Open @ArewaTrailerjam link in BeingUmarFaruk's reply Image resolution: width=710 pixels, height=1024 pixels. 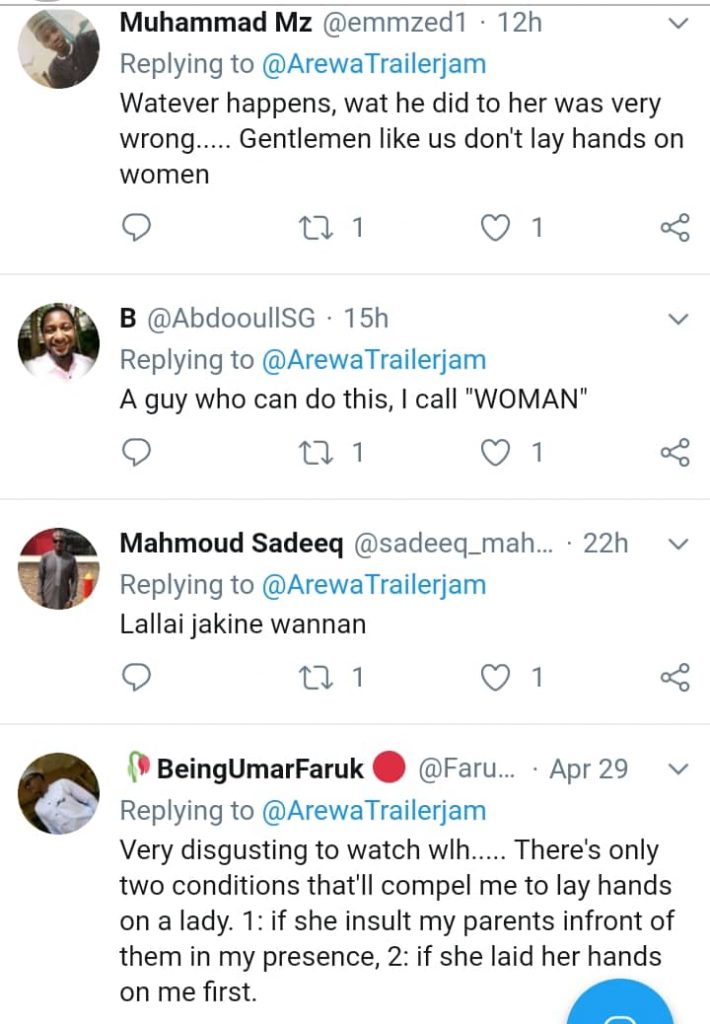374,810
